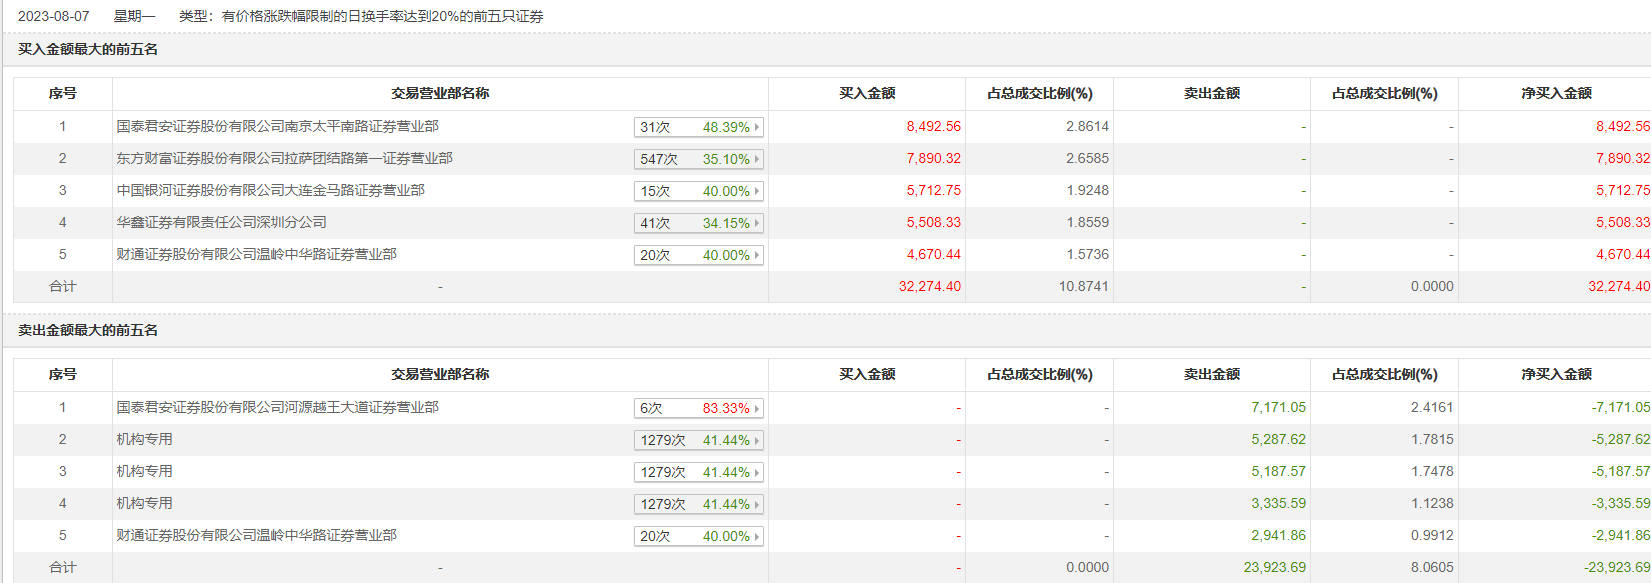Click 财通证券 温岭中华路 in the buy table
The height and width of the screenshot is (583, 1651).
coord(256,254)
